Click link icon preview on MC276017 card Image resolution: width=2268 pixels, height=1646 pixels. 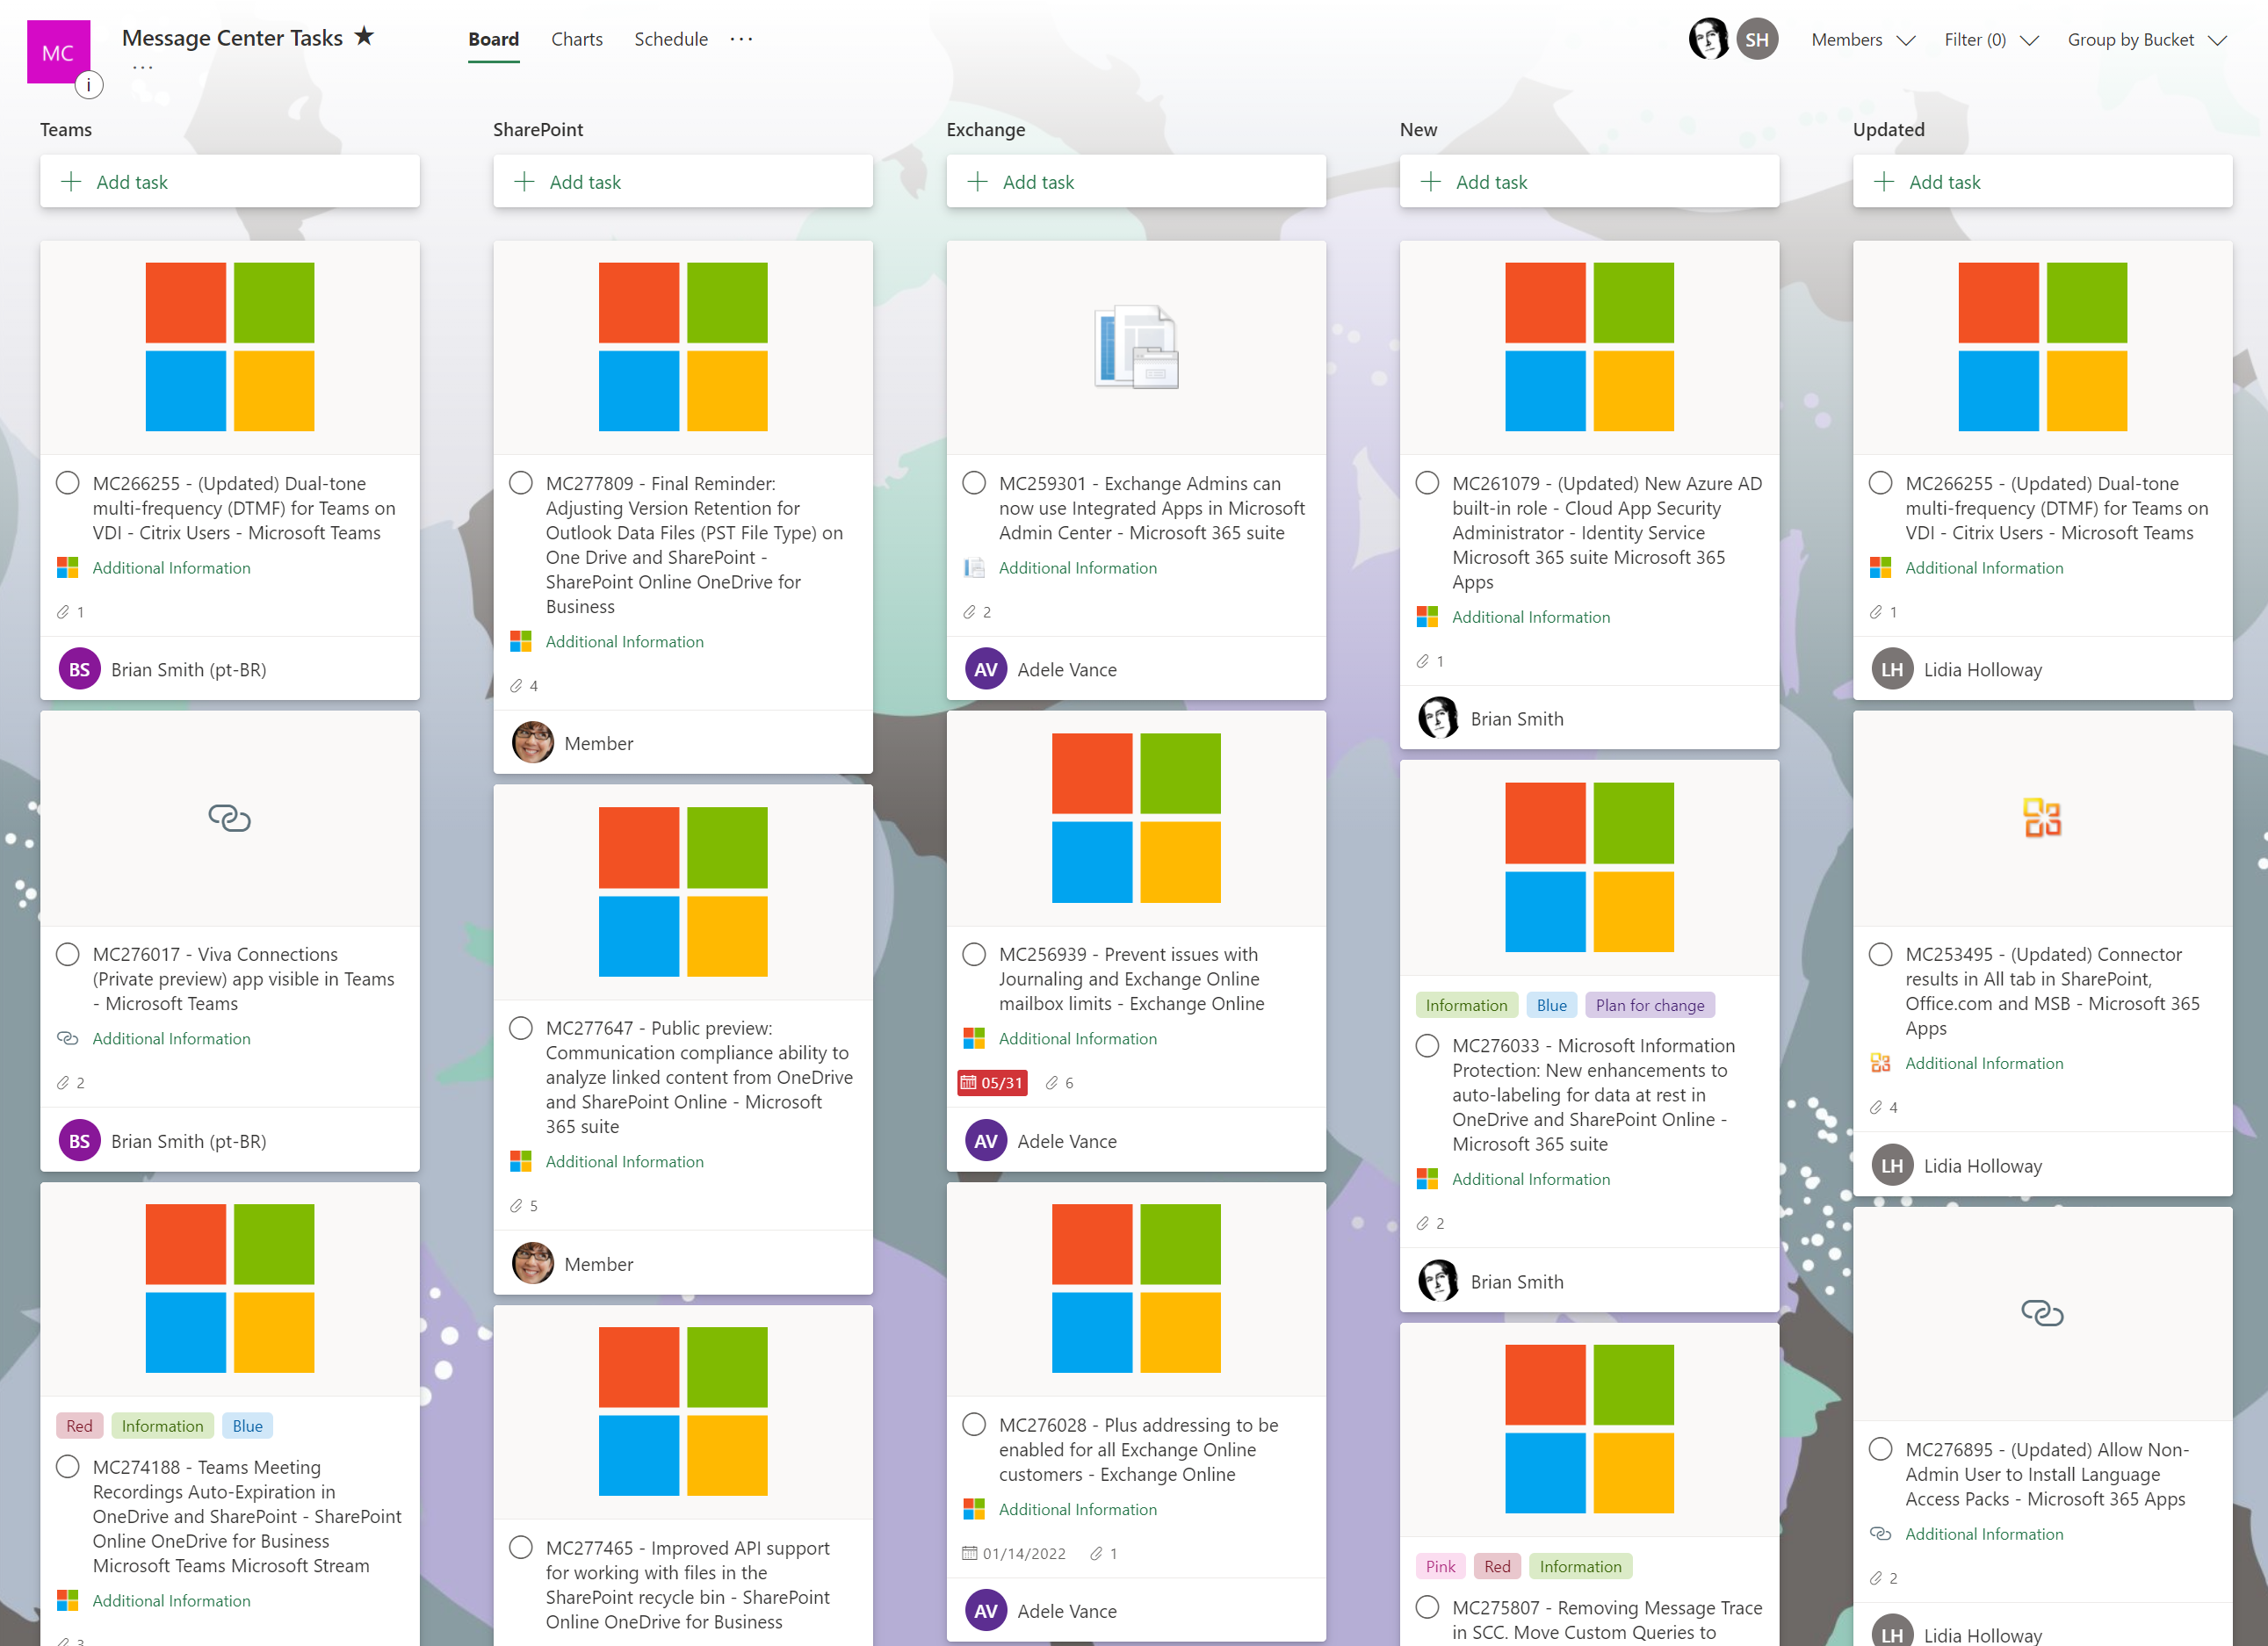tap(229, 818)
